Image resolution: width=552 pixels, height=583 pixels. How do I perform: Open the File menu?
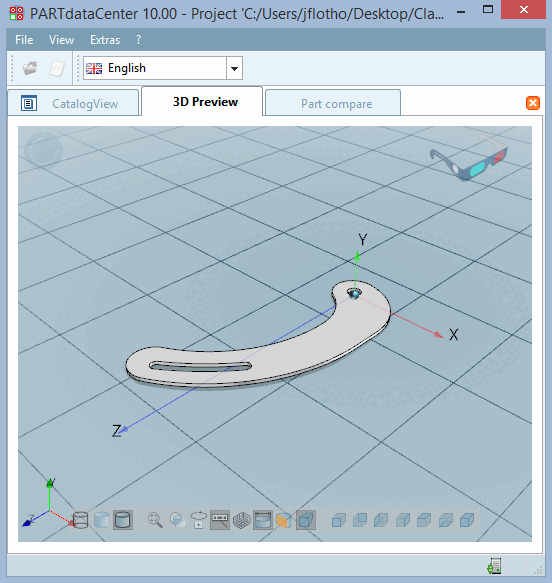(24, 40)
